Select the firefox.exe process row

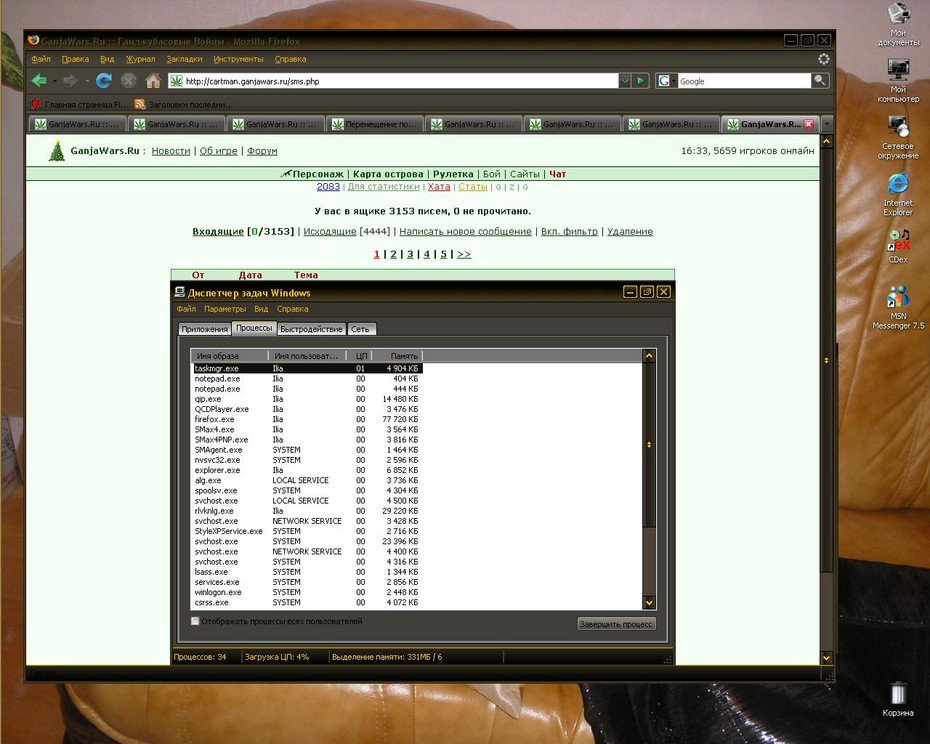pyautogui.click(x=307, y=419)
